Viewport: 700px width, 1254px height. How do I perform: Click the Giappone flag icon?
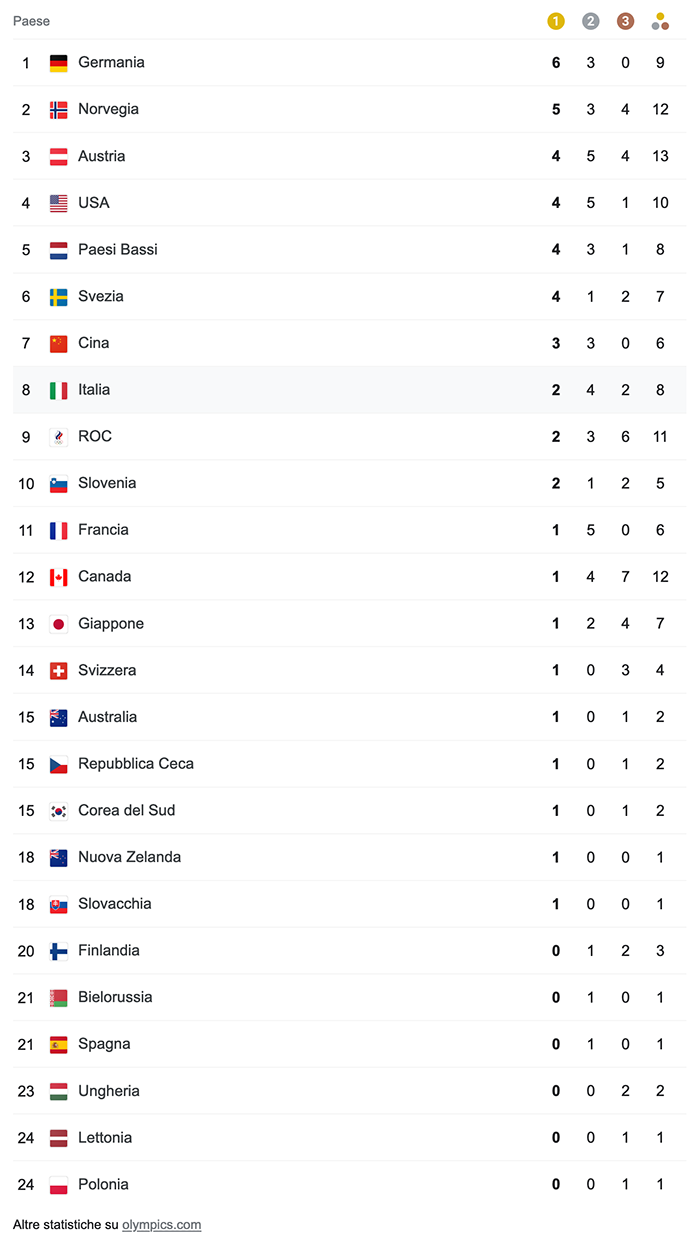[59, 624]
